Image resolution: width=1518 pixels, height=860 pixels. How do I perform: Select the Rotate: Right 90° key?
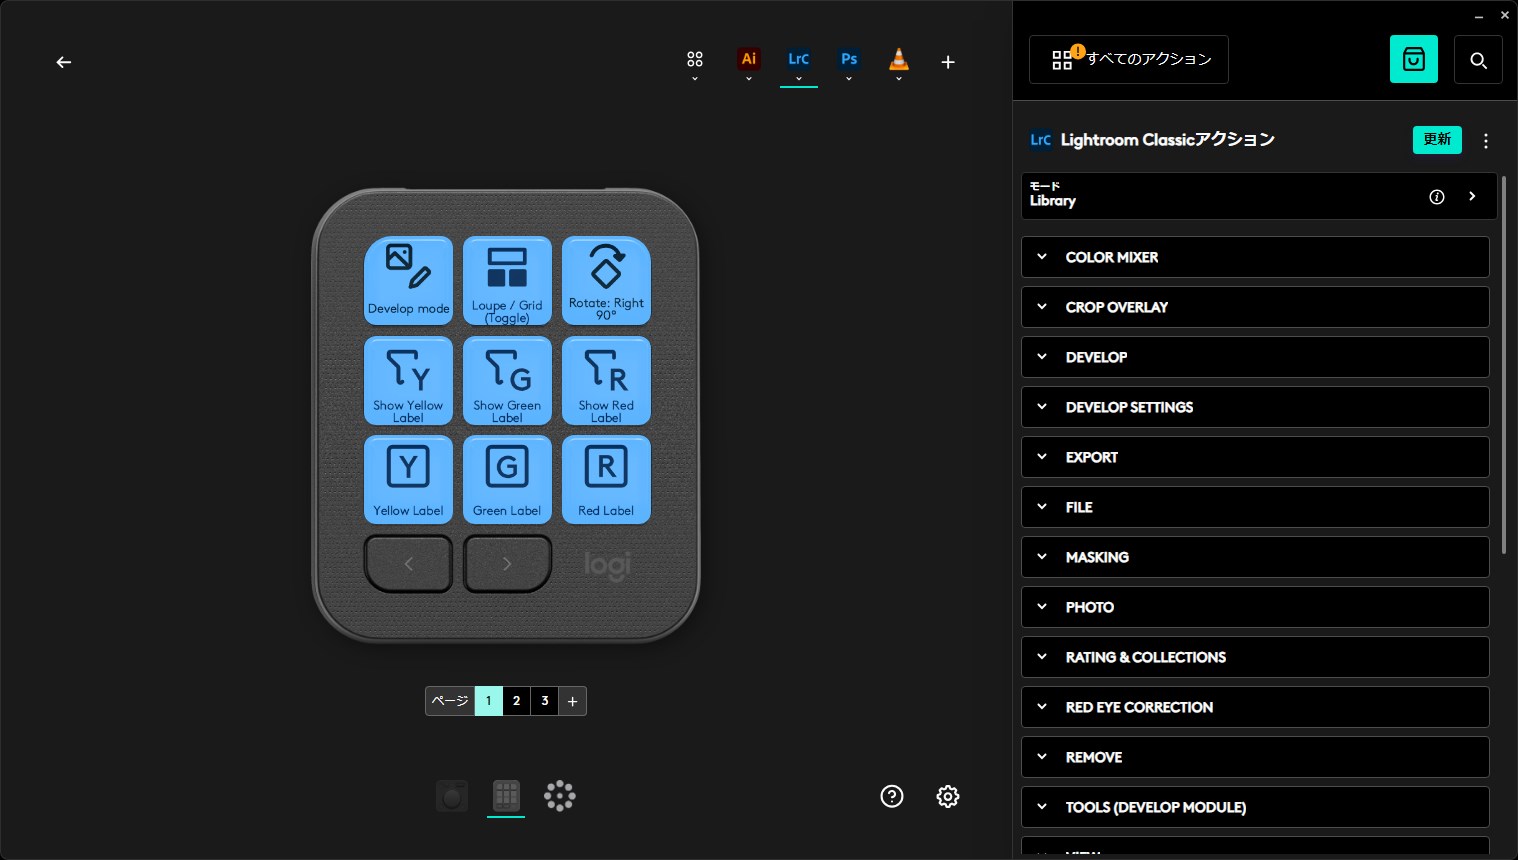[x=606, y=281]
